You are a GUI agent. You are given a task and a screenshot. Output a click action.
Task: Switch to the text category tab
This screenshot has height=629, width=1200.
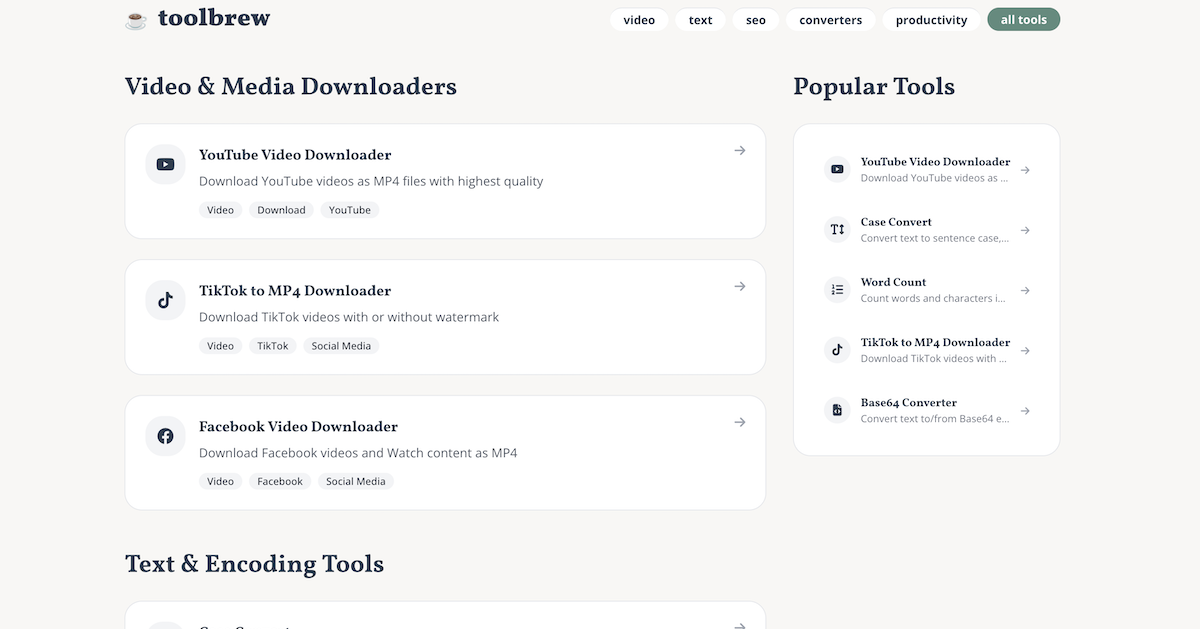pyautogui.click(x=700, y=19)
